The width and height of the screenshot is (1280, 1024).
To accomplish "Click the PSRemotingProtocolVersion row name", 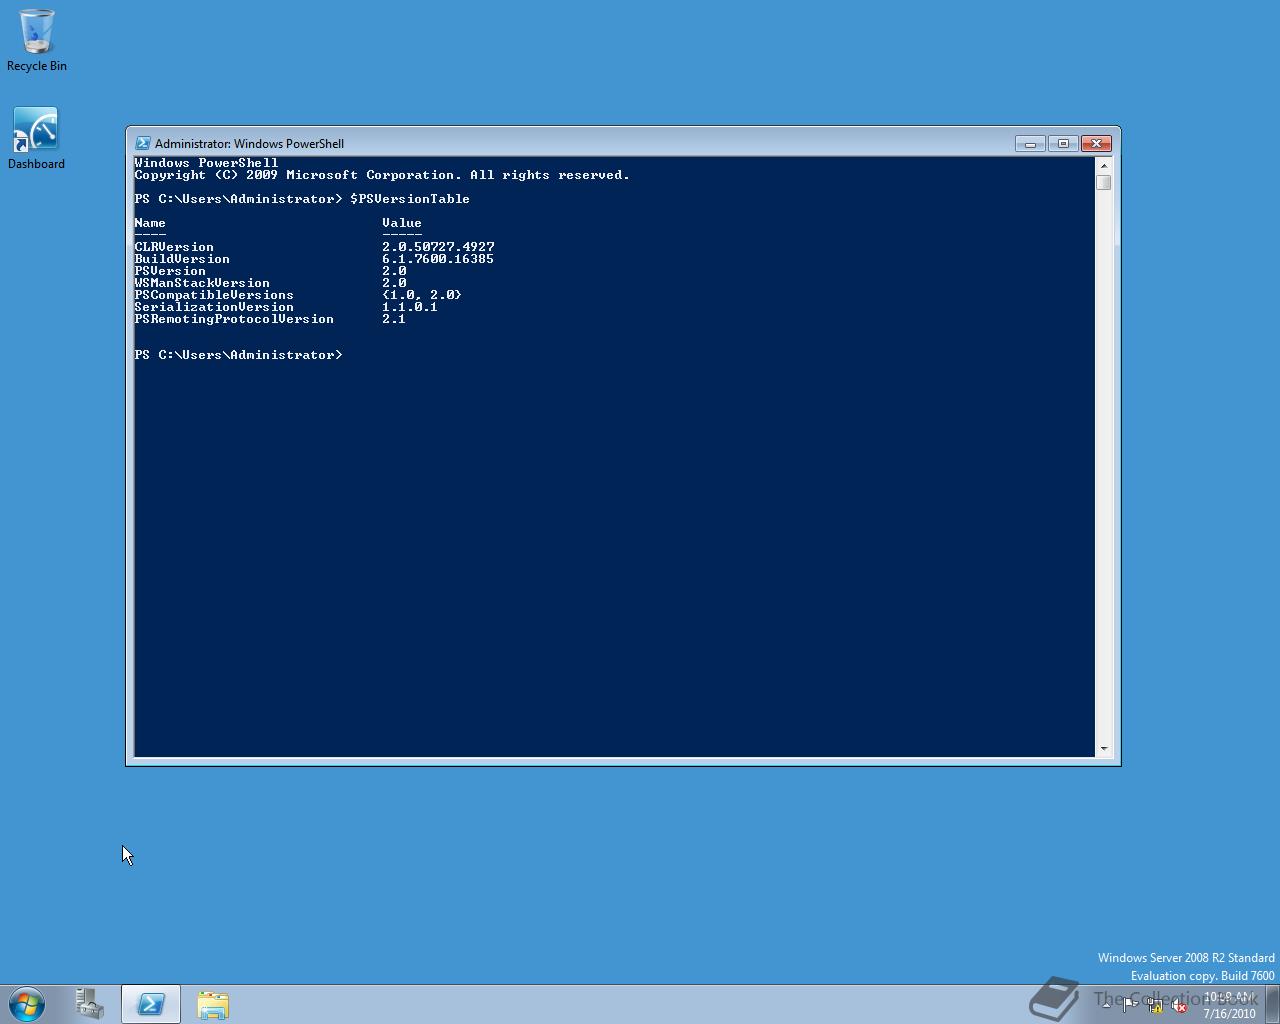I will pos(234,319).
